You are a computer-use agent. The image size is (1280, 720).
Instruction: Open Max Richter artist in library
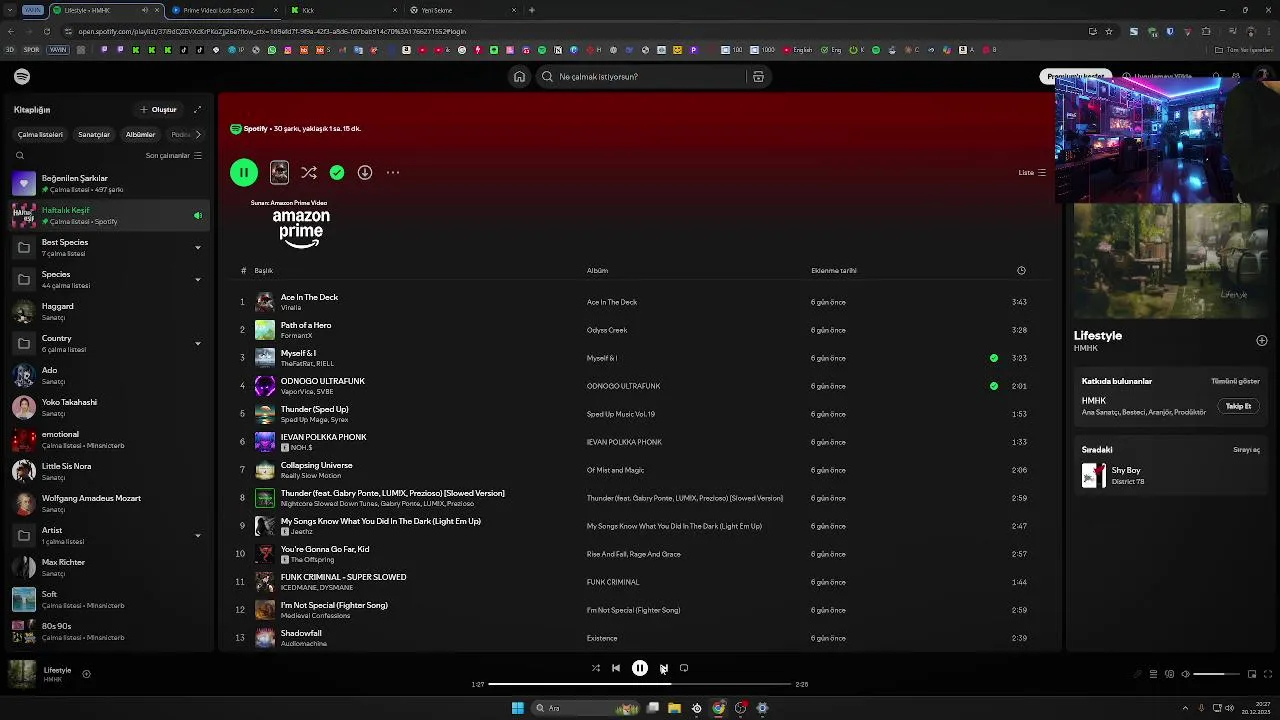[107, 567]
